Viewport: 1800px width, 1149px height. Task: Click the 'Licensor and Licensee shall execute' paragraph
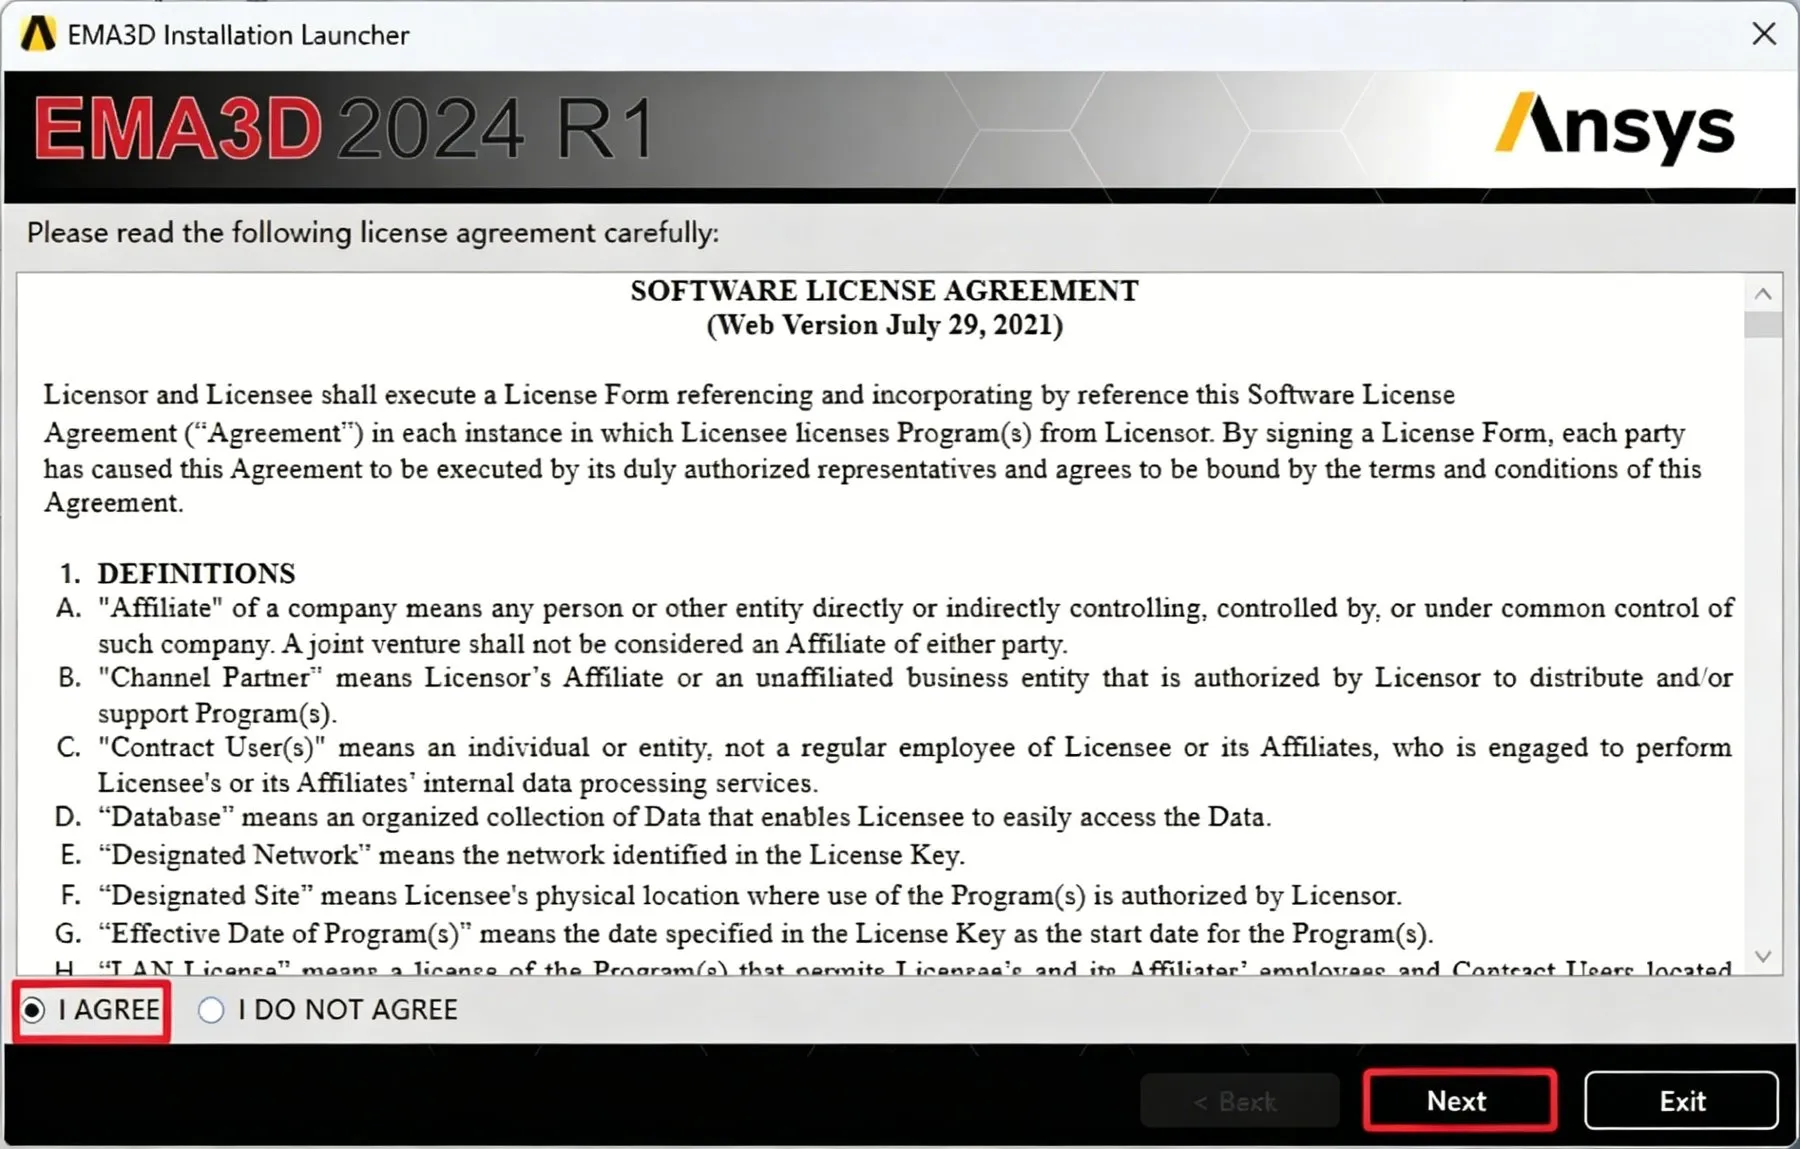click(872, 449)
